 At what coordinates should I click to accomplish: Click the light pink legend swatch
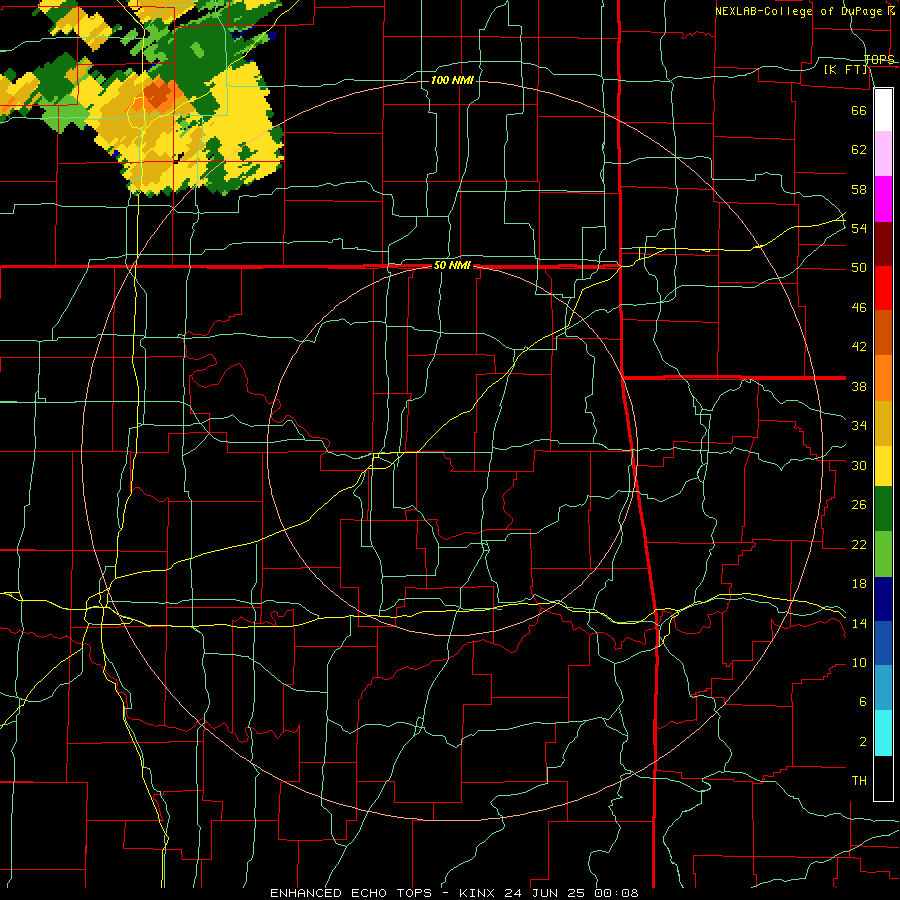coord(883,154)
